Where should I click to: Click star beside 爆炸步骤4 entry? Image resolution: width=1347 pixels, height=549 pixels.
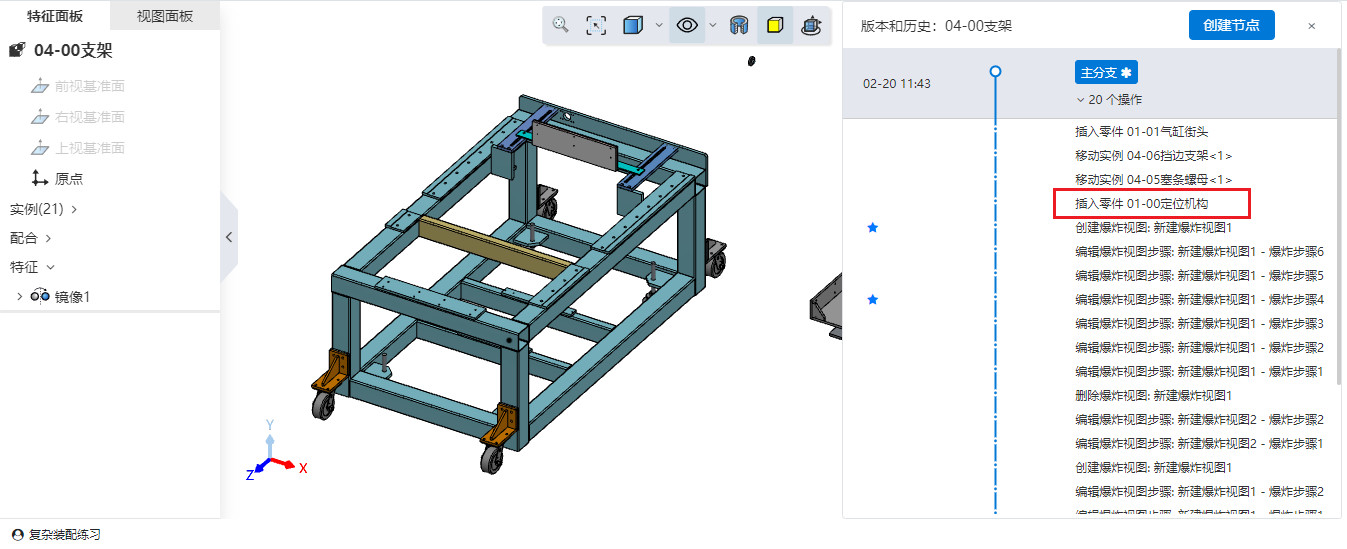(x=872, y=300)
